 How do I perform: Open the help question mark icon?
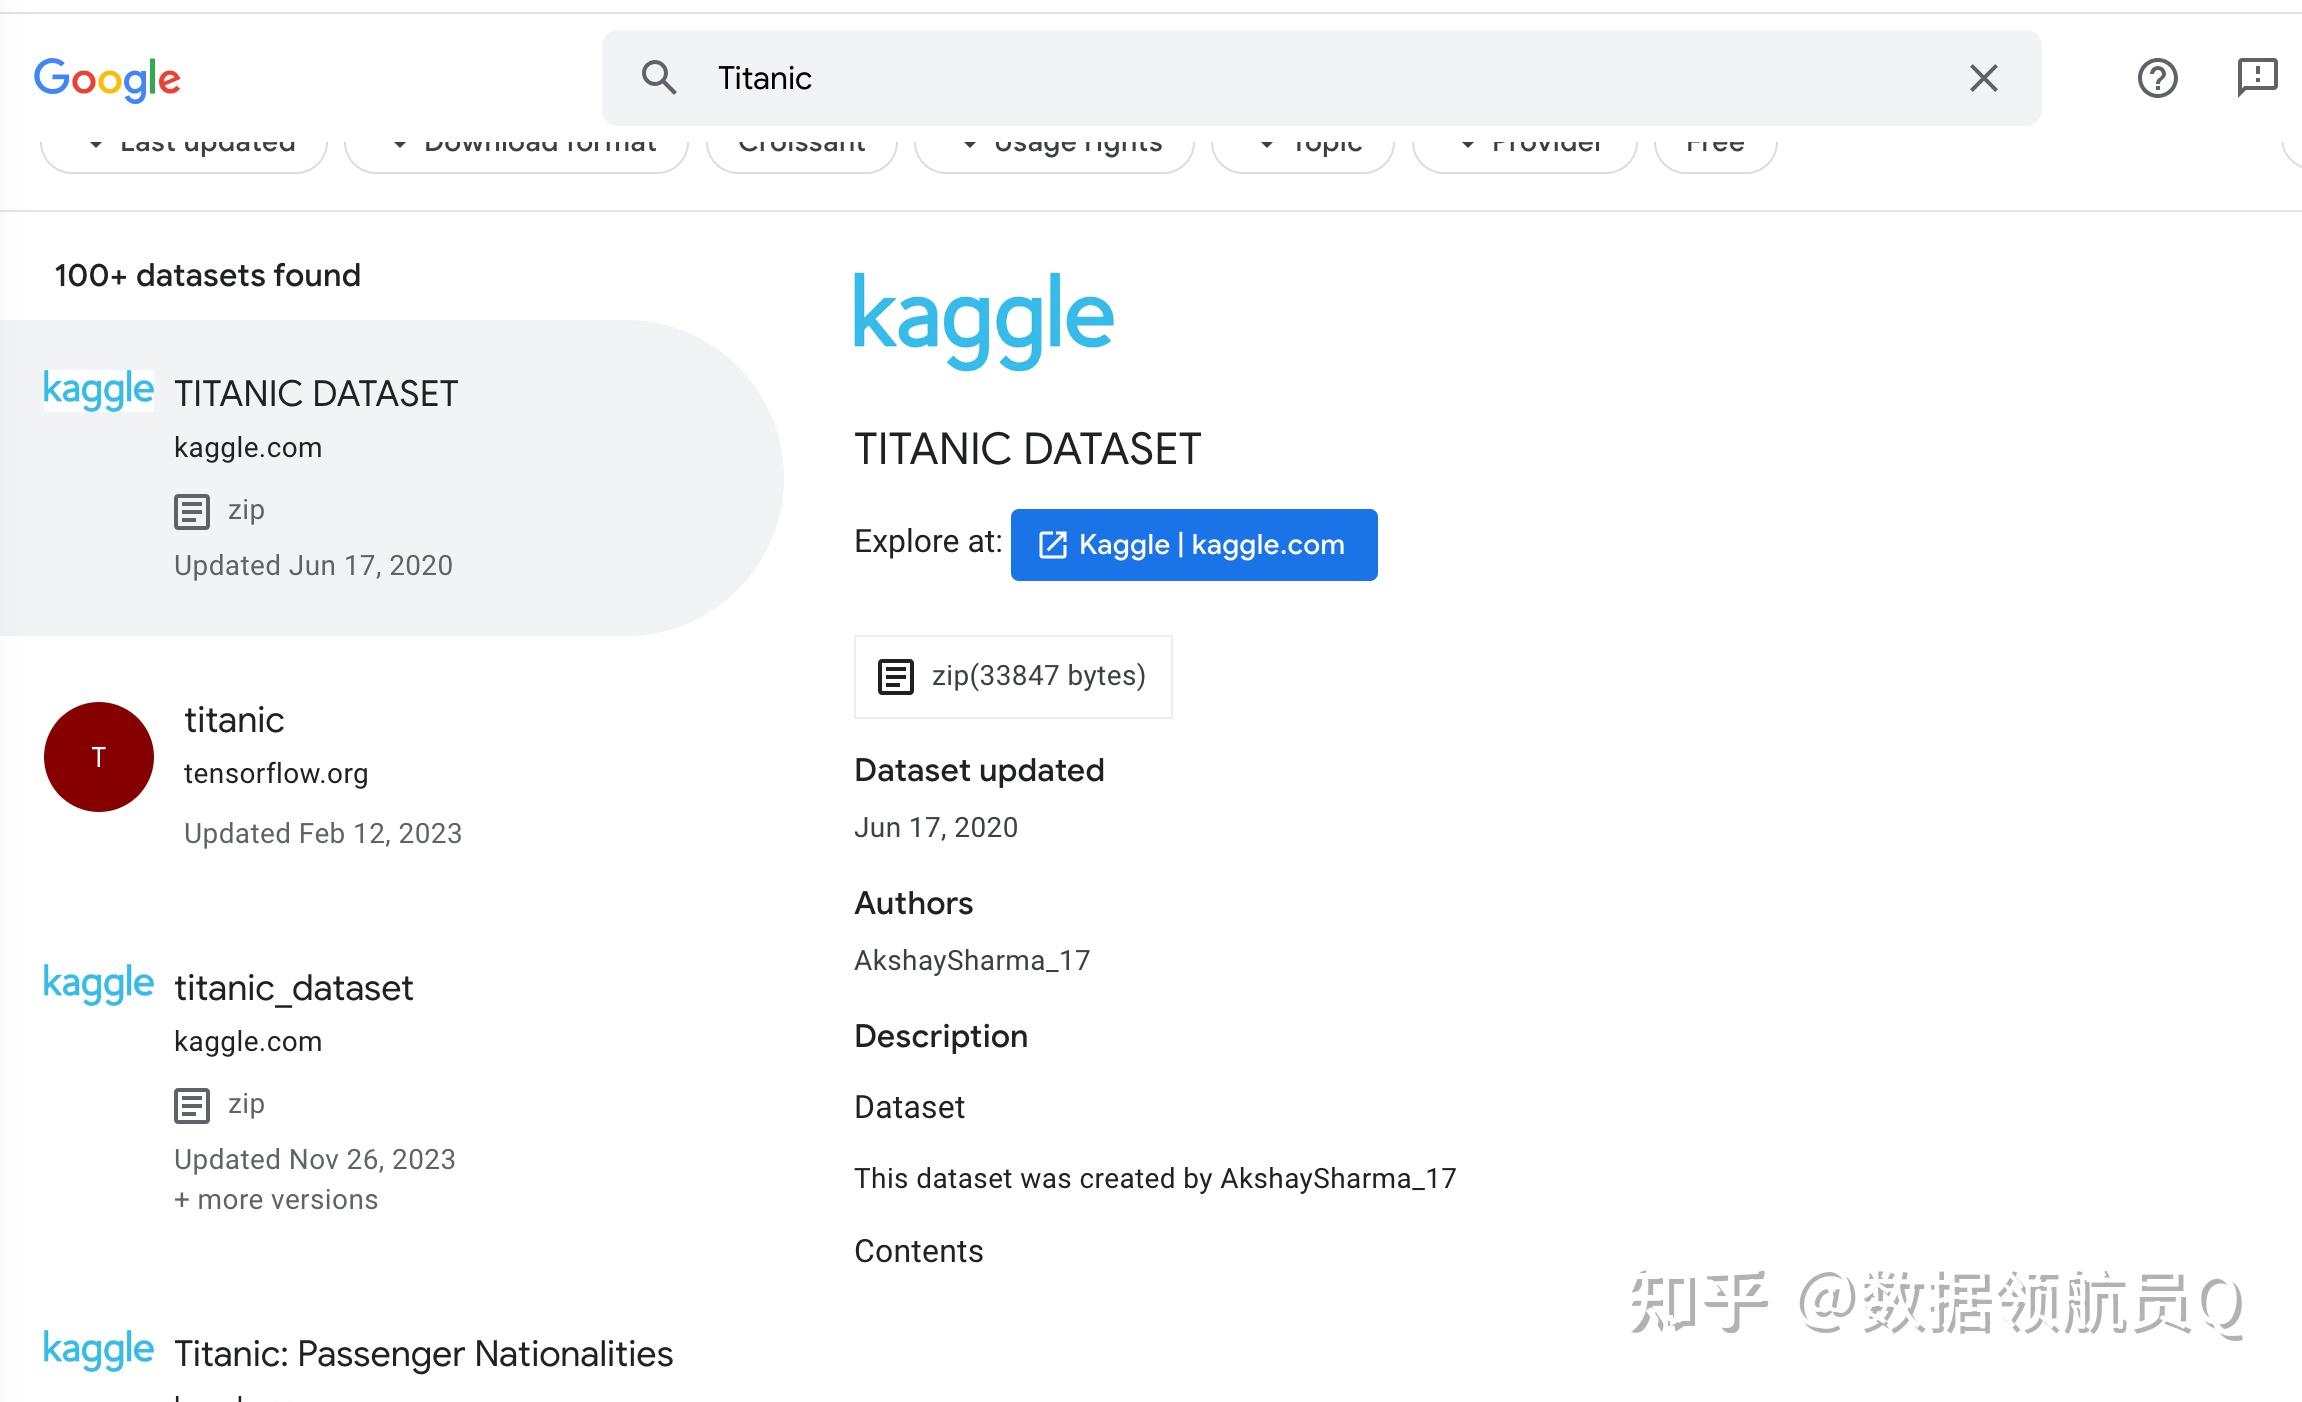point(2157,78)
